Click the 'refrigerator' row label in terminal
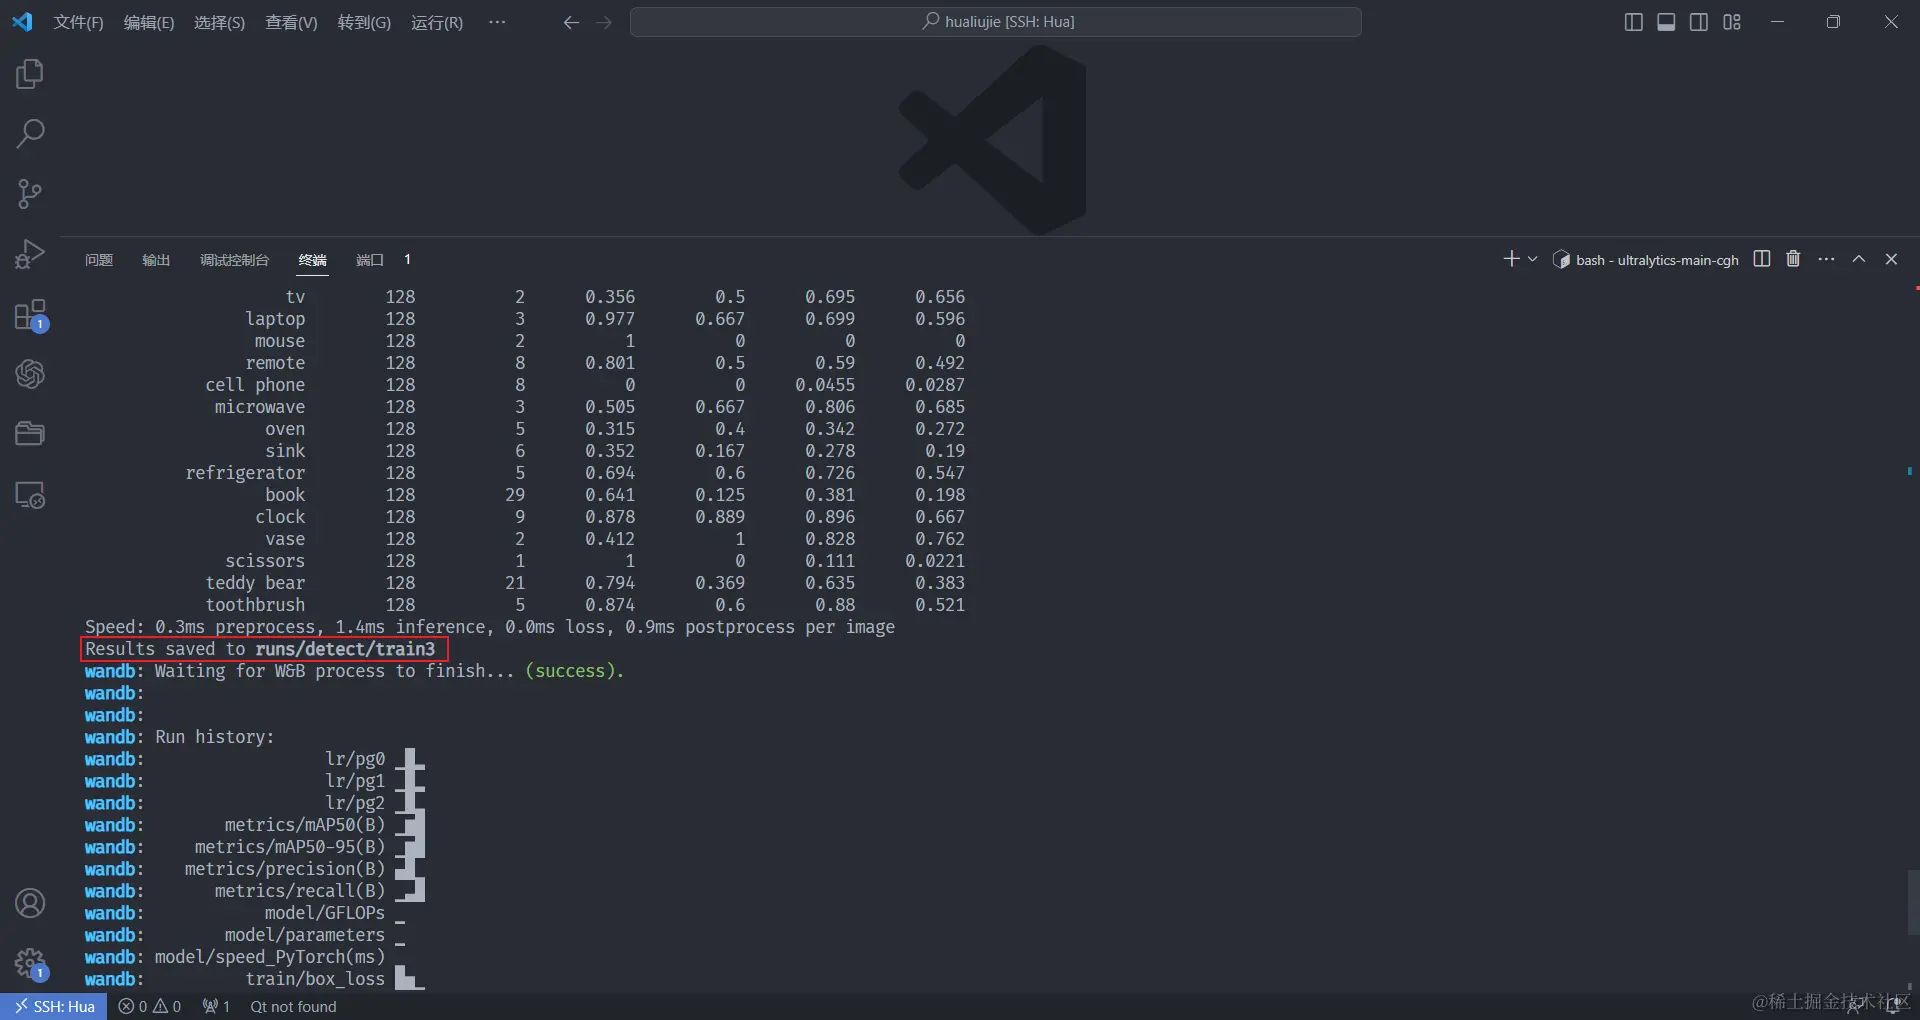 pos(245,473)
